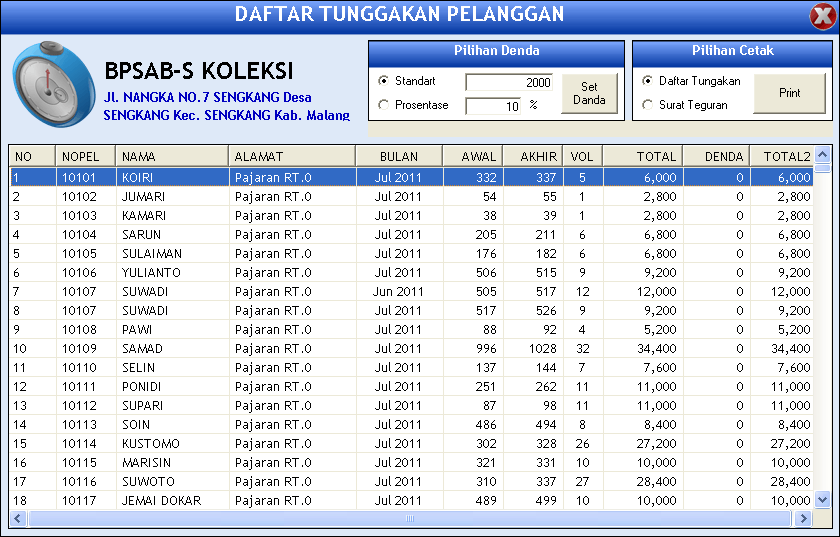Click the Print button
This screenshot has width=840, height=537.
789,93
